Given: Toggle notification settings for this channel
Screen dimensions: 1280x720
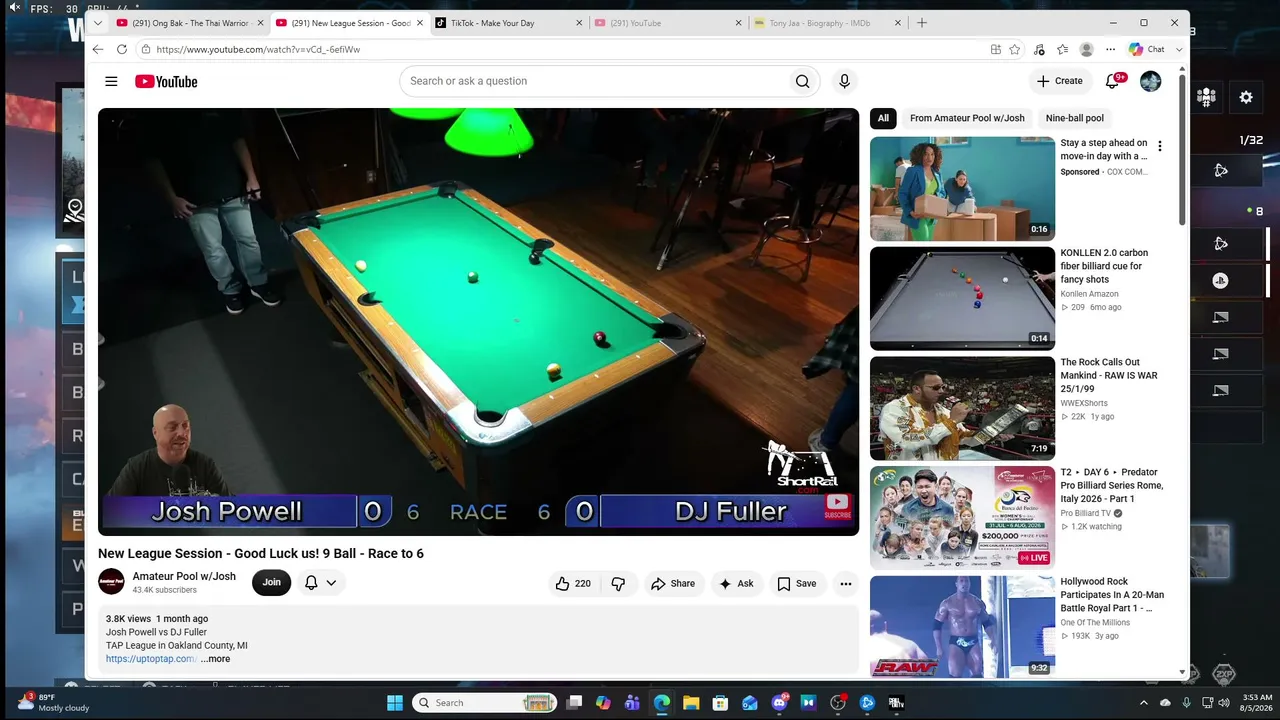Looking at the screenshot, I should pos(320,582).
